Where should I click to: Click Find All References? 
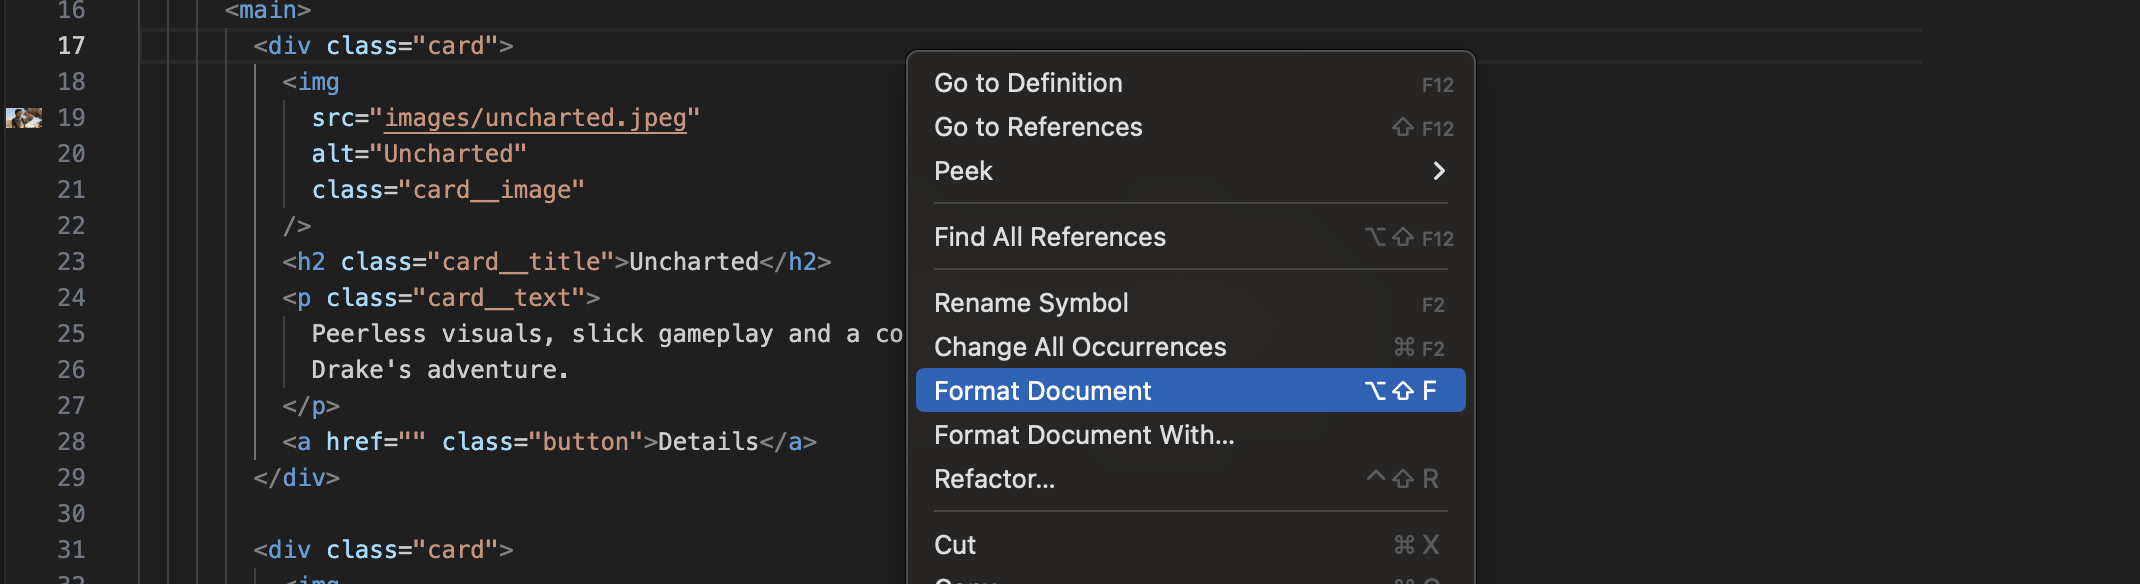1049,237
